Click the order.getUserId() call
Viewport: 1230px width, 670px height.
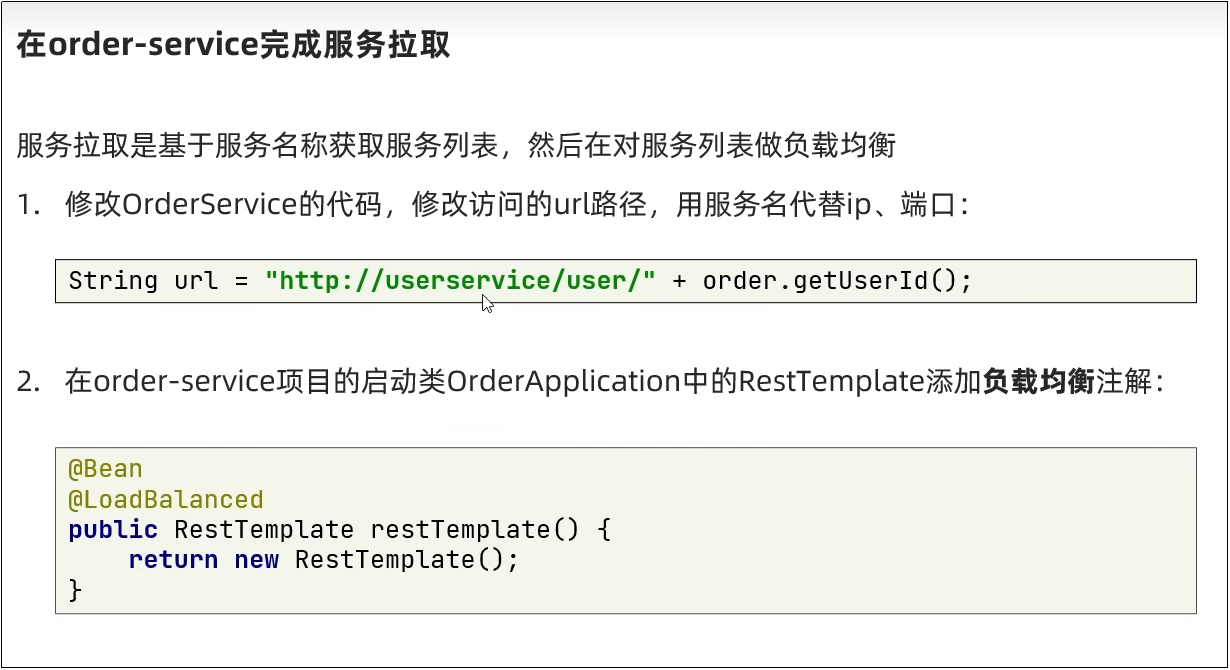837,280
